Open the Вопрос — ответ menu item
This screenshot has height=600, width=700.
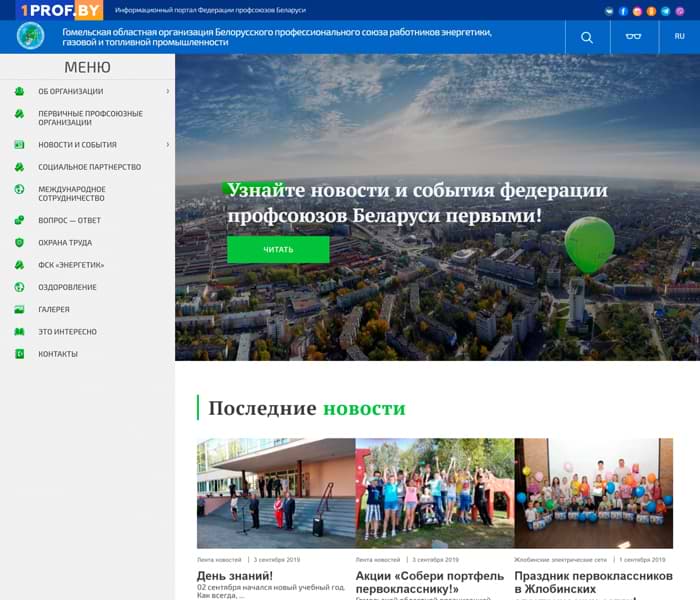click(70, 220)
